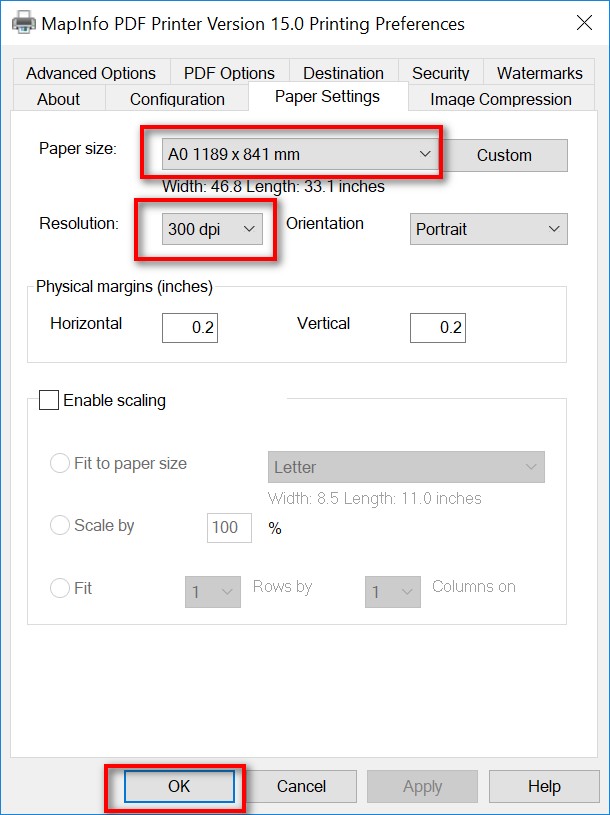The width and height of the screenshot is (610, 815).
Task: Open the Paper size dropdown
Action: pos(299,155)
